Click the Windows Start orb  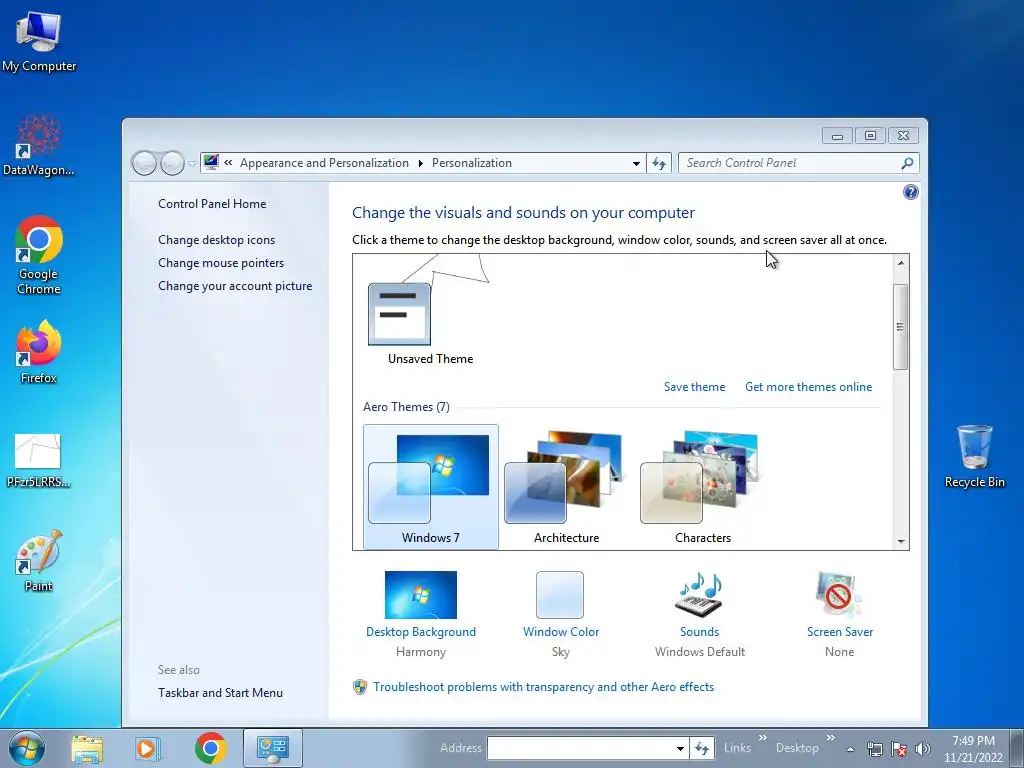27,748
